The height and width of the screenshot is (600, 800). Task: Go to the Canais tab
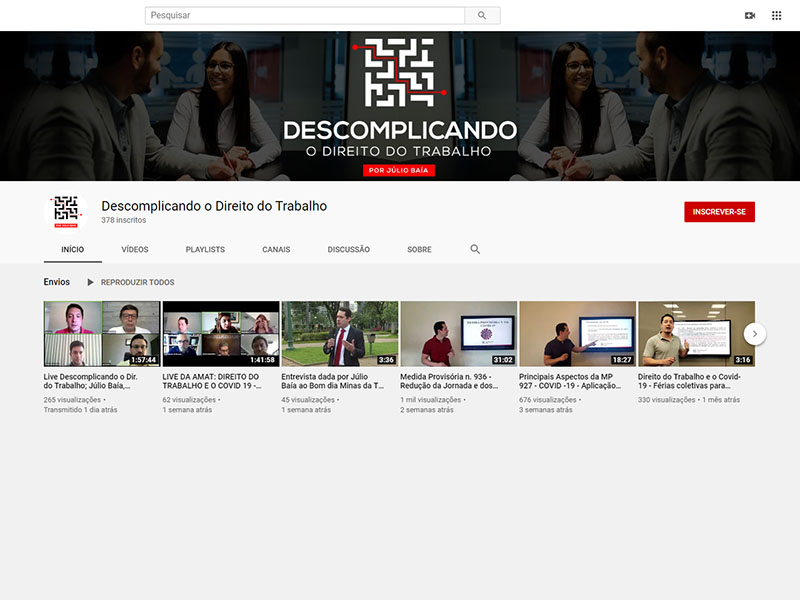pos(276,249)
